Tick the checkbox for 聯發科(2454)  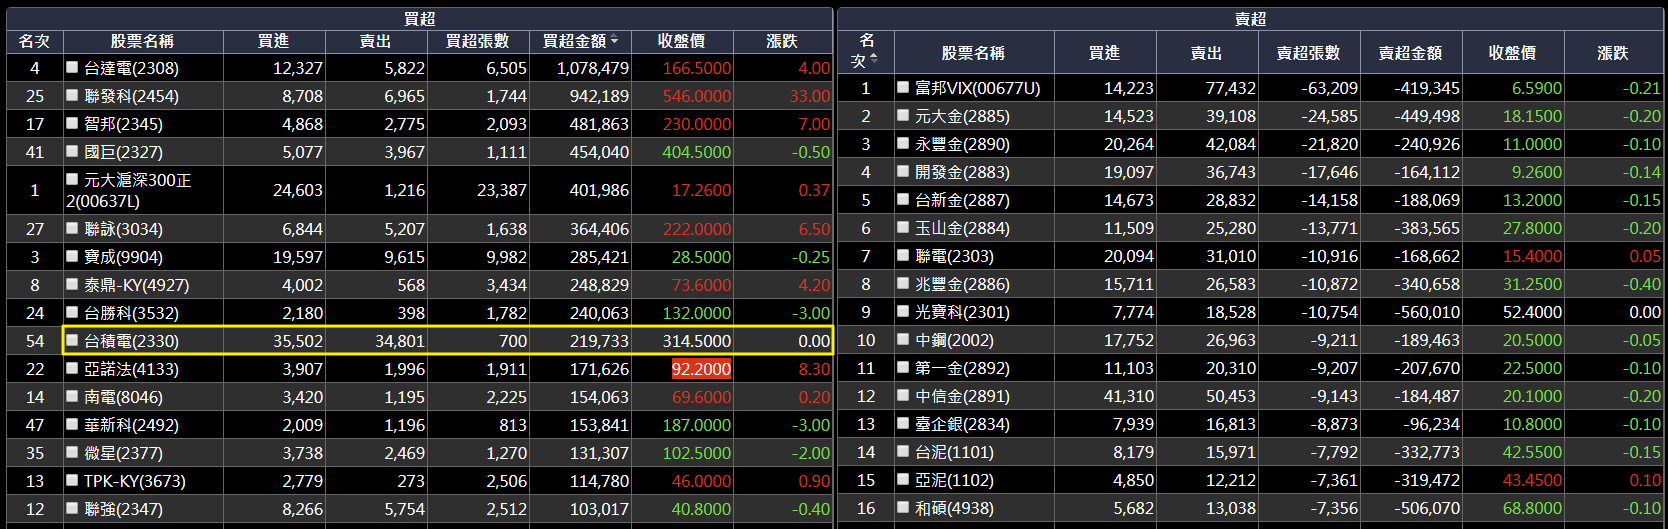(72, 95)
